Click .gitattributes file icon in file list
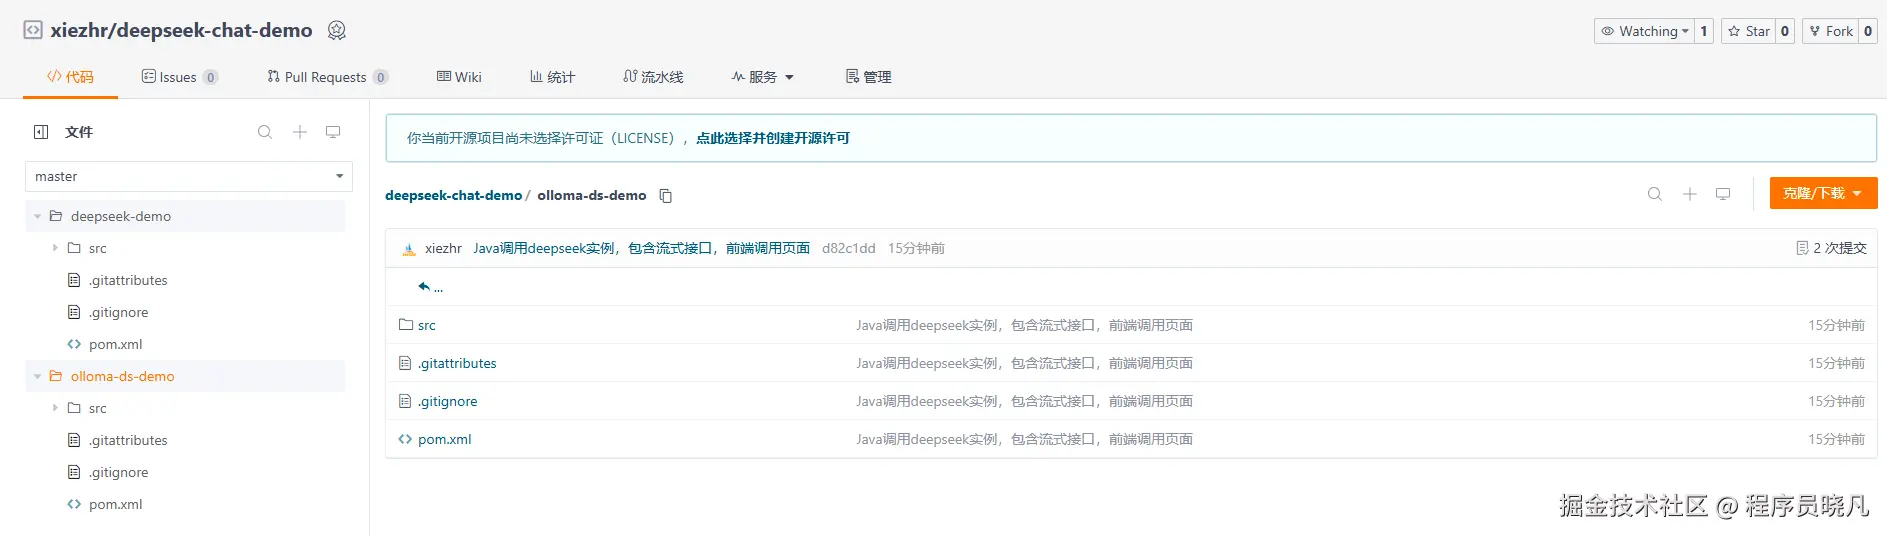The image size is (1887, 537). (405, 363)
